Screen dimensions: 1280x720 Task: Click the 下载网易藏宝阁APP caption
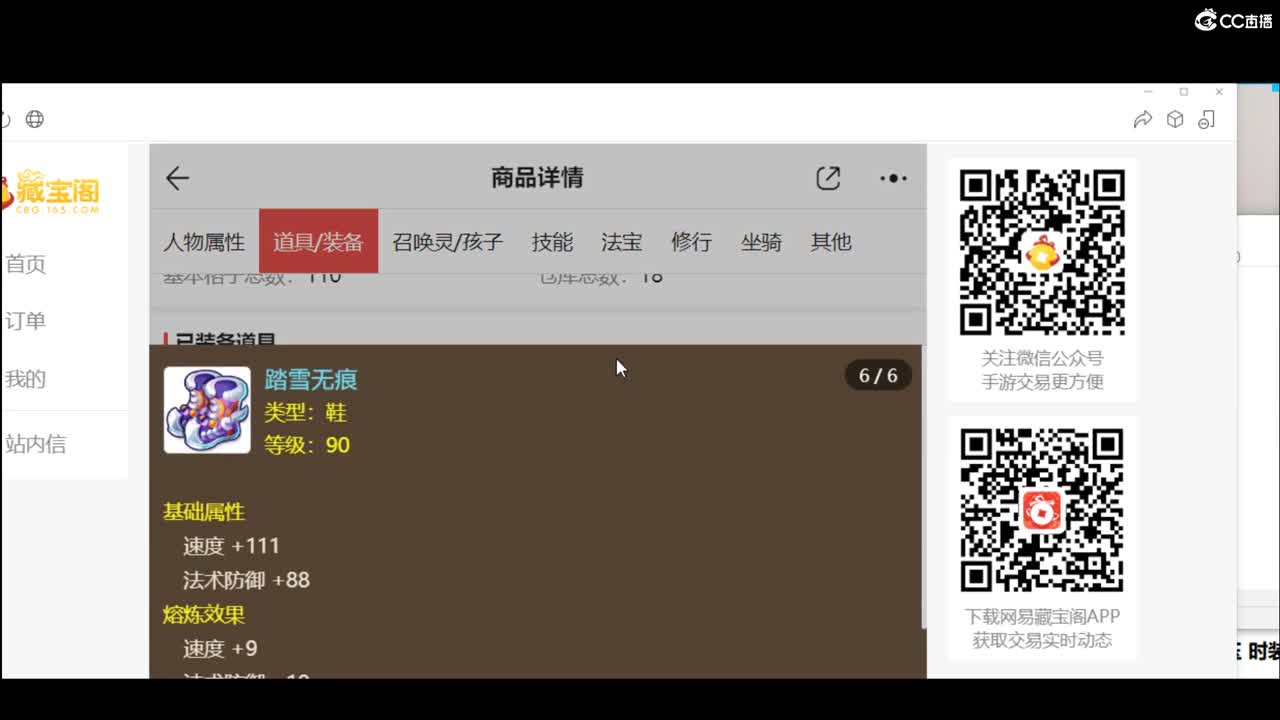click(x=1042, y=616)
